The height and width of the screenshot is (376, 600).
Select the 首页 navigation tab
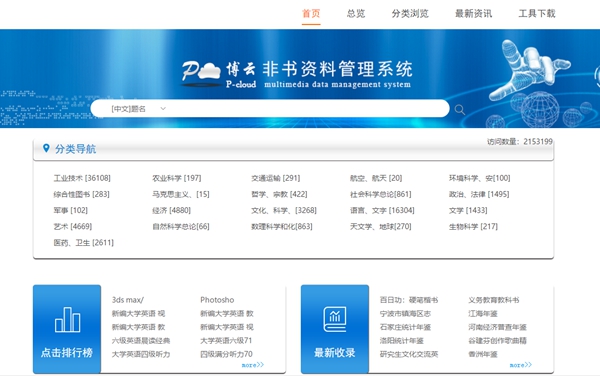pos(311,14)
